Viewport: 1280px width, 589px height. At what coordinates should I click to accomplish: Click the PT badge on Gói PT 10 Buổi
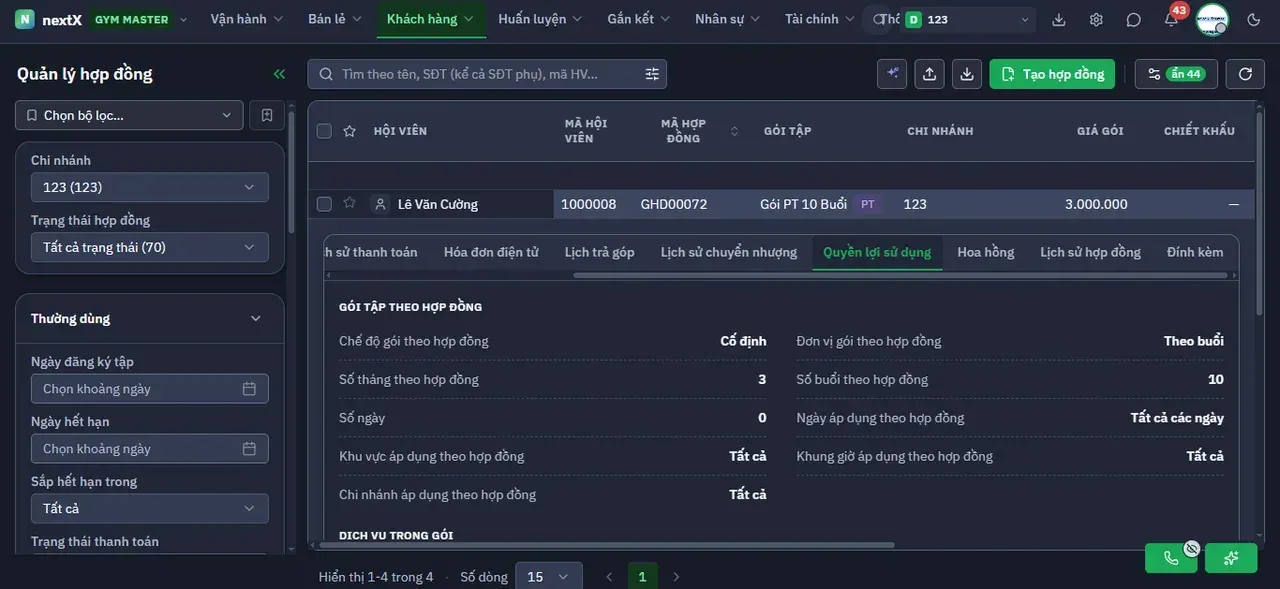(x=868, y=204)
